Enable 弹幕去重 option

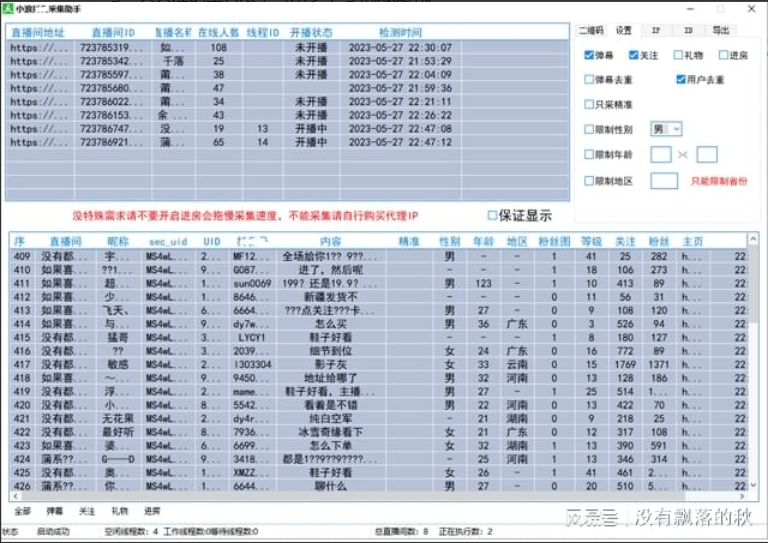(589, 79)
